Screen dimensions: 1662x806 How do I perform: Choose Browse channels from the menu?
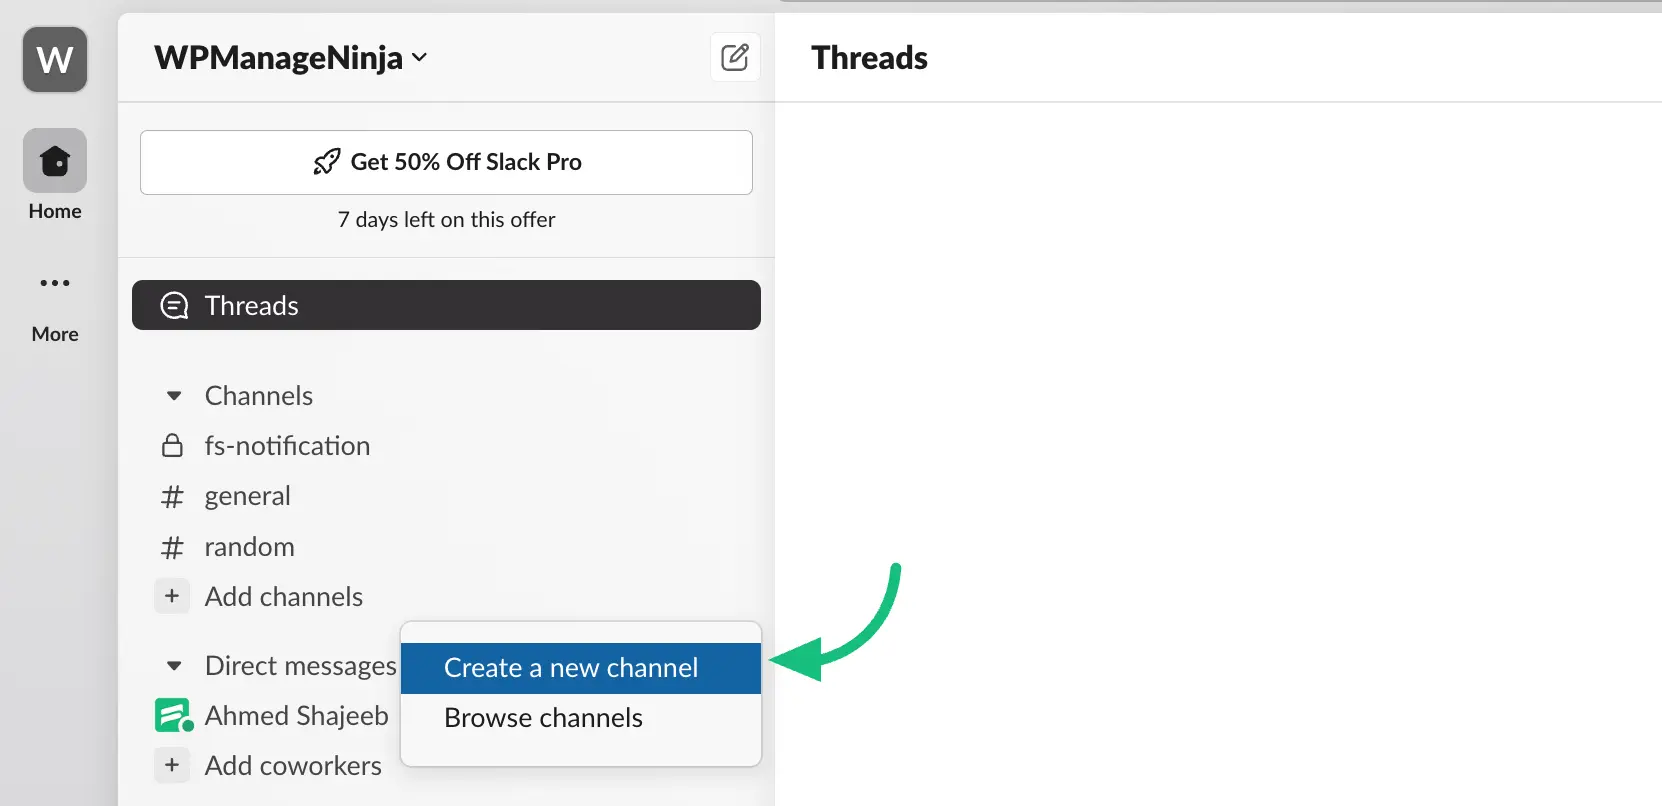pos(543,718)
